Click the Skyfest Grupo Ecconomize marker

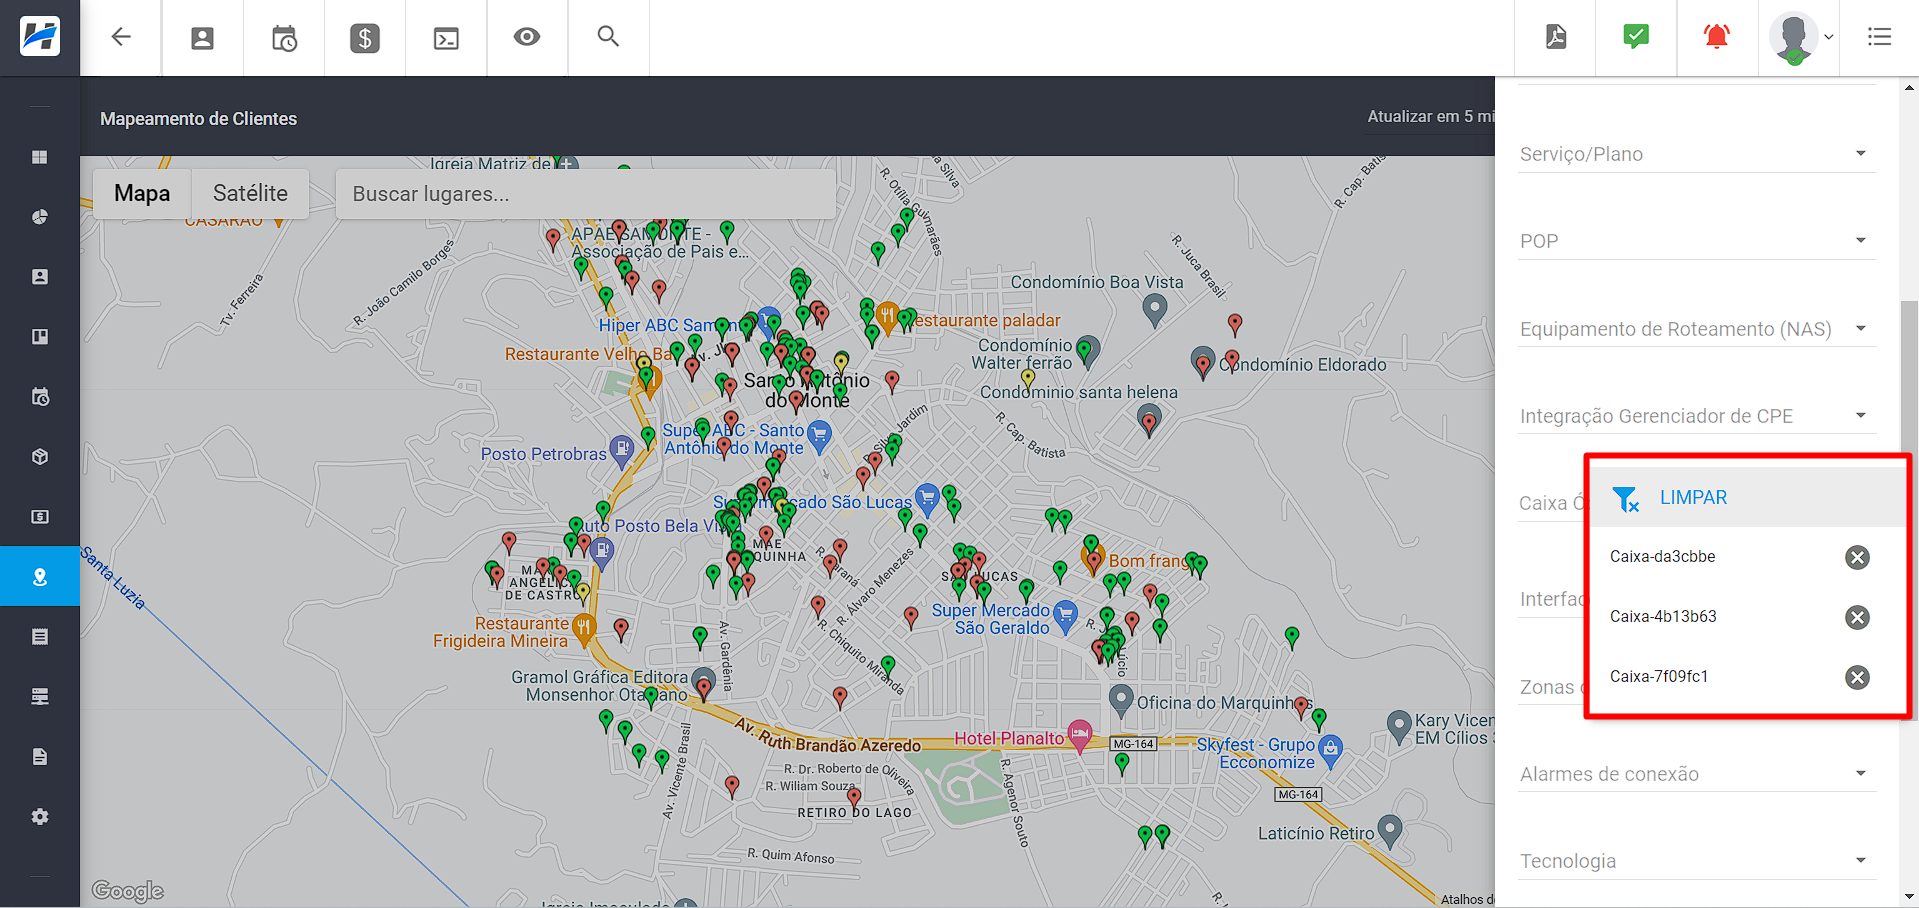pos(1330,749)
